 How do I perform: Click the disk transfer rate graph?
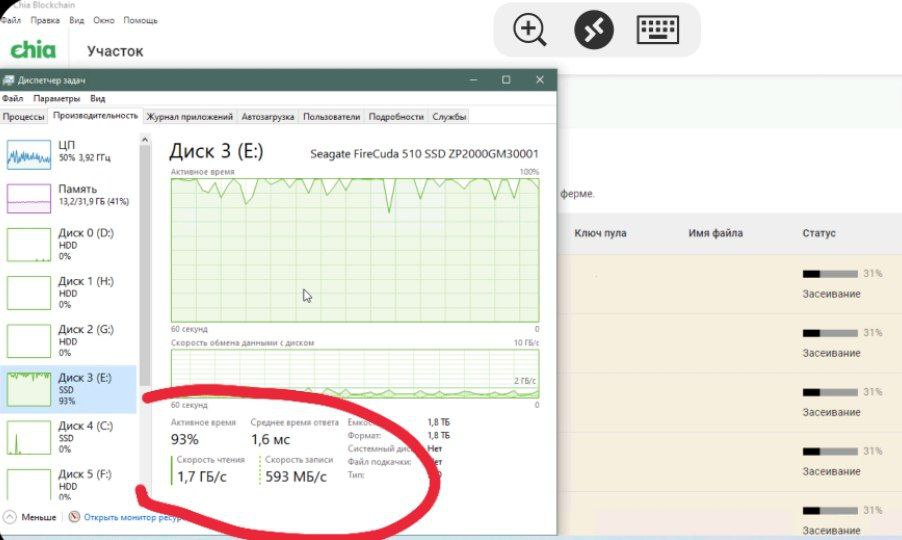355,374
